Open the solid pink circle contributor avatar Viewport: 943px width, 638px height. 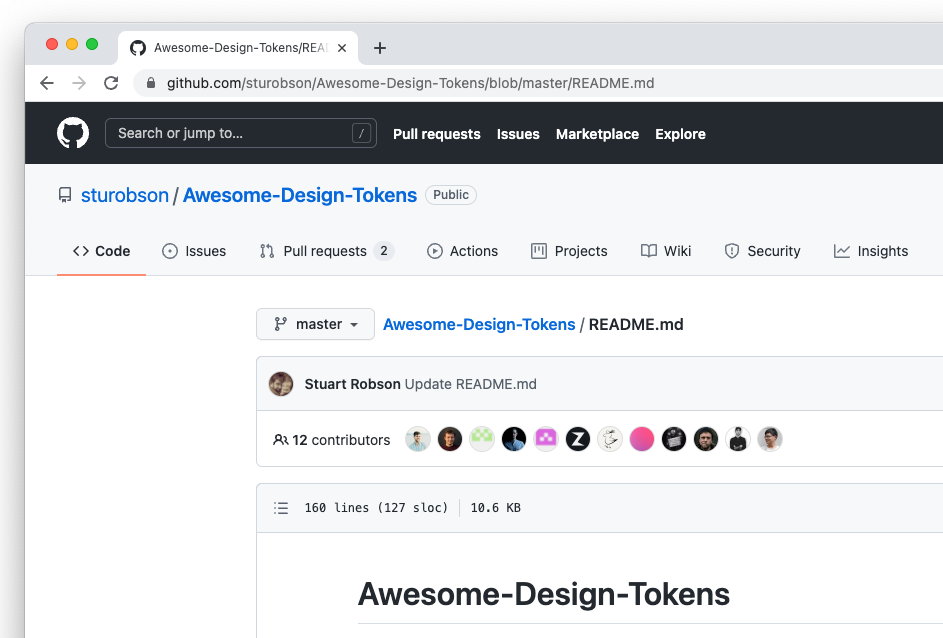pyautogui.click(x=642, y=439)
